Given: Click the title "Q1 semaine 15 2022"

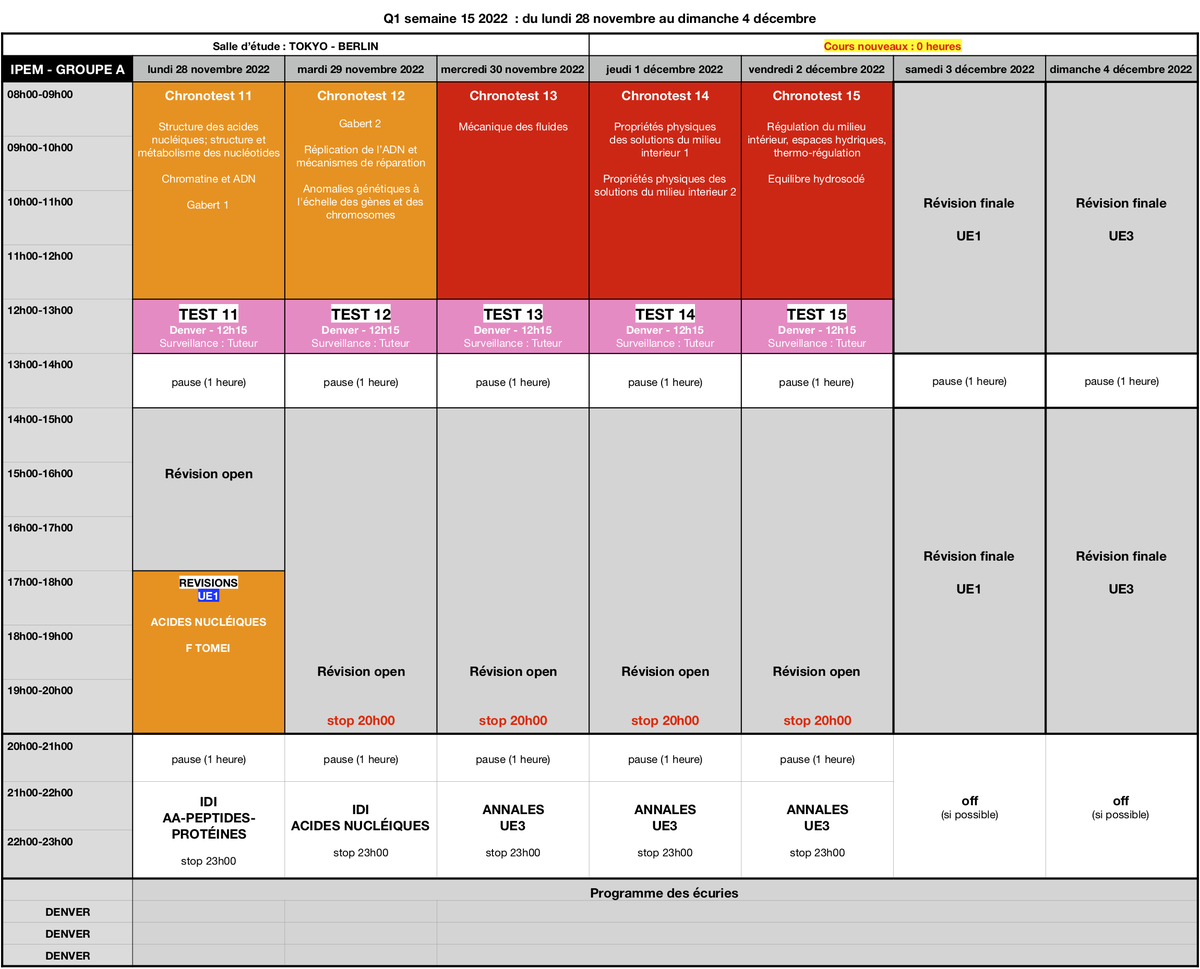Looking at the screenshot, I should tap(445, 19).
